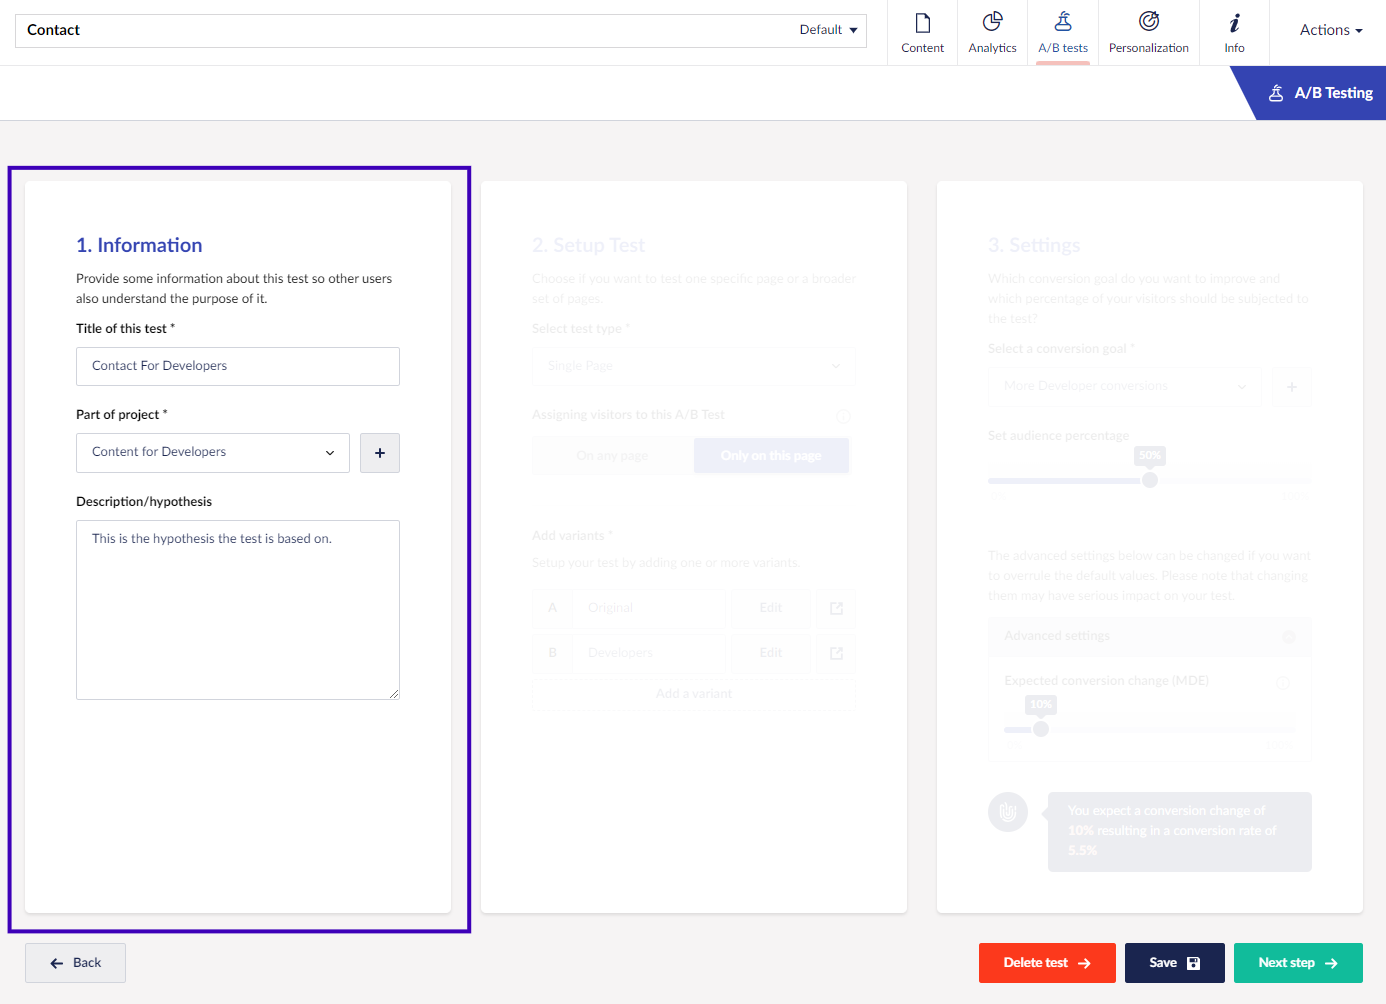The image size is (1386, 1004).
Task: Open the Actions menu
Action: pos(1330,31)
